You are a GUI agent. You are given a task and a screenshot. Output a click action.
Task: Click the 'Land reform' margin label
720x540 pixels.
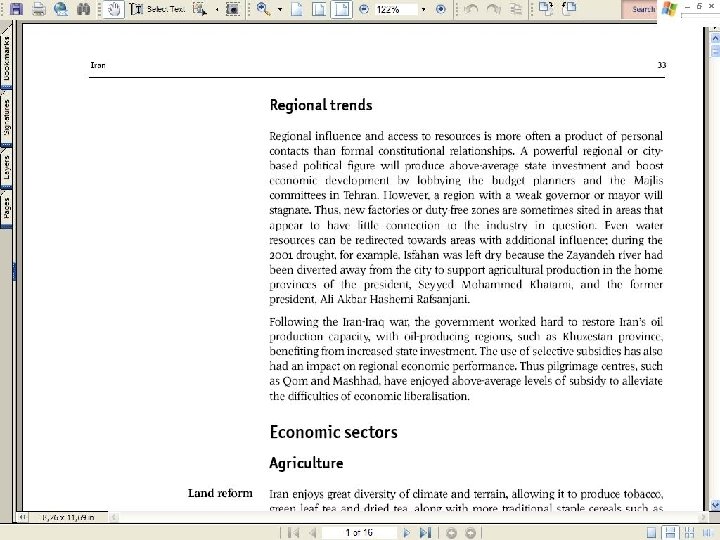220,493
